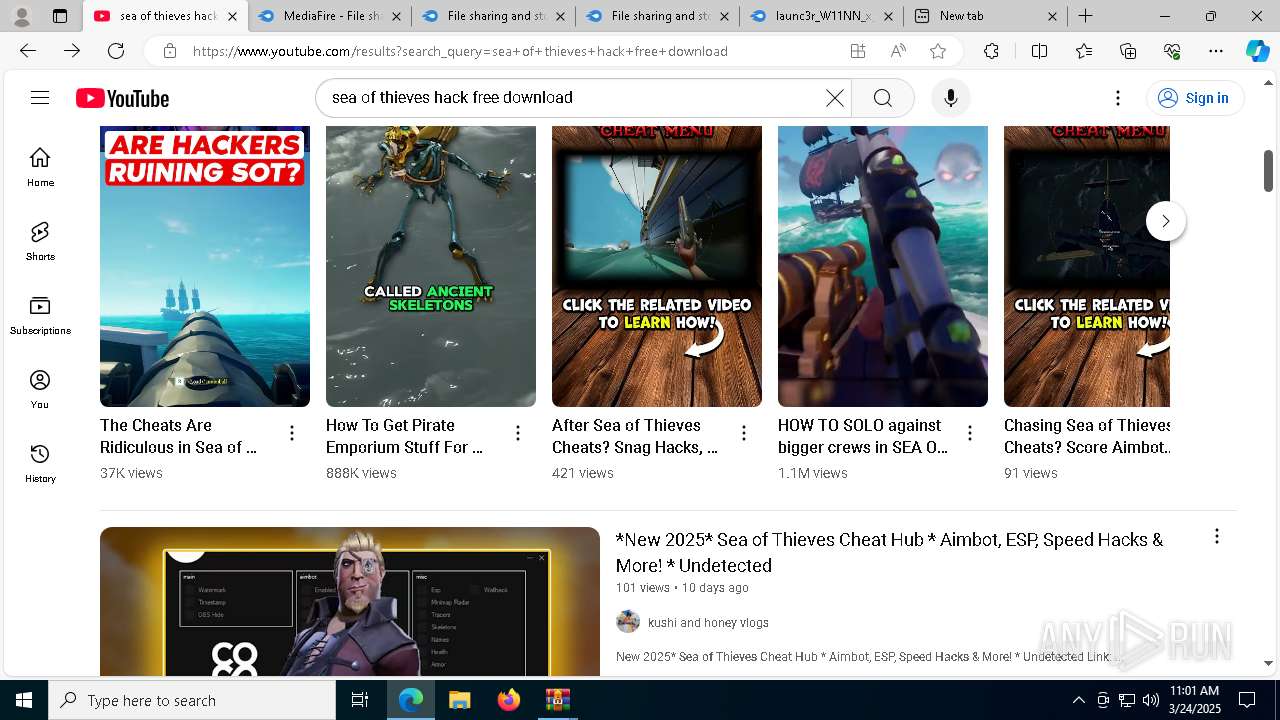
Task: Play the Ancient Skeletons short thumbnail
Action: (x=431, y=266)
